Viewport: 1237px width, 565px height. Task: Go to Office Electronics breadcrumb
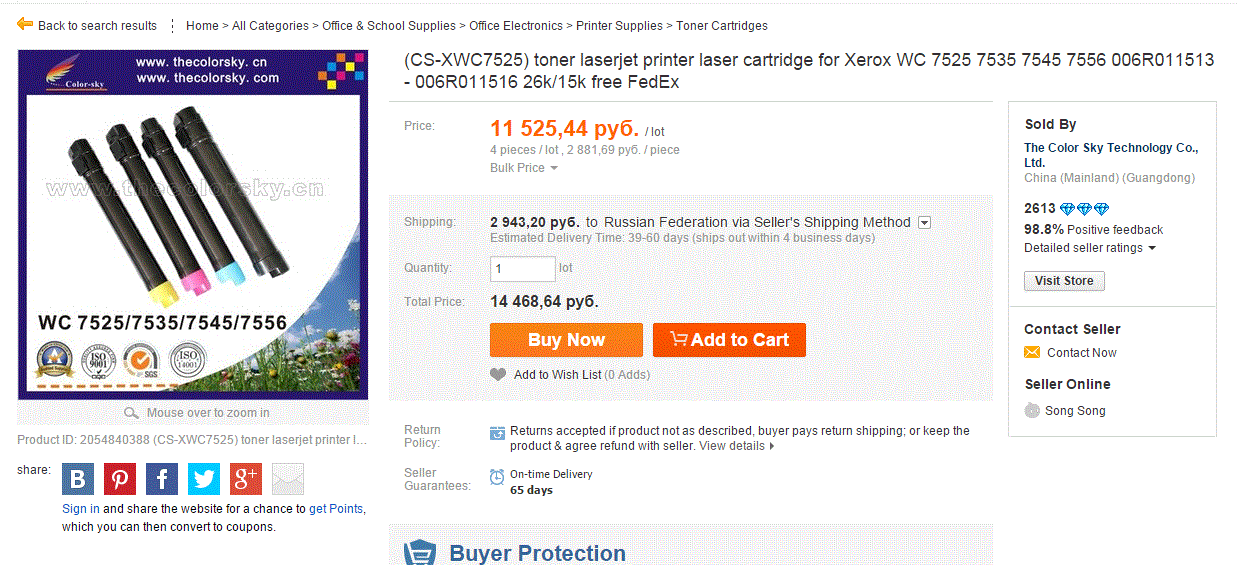click(516, 25)
